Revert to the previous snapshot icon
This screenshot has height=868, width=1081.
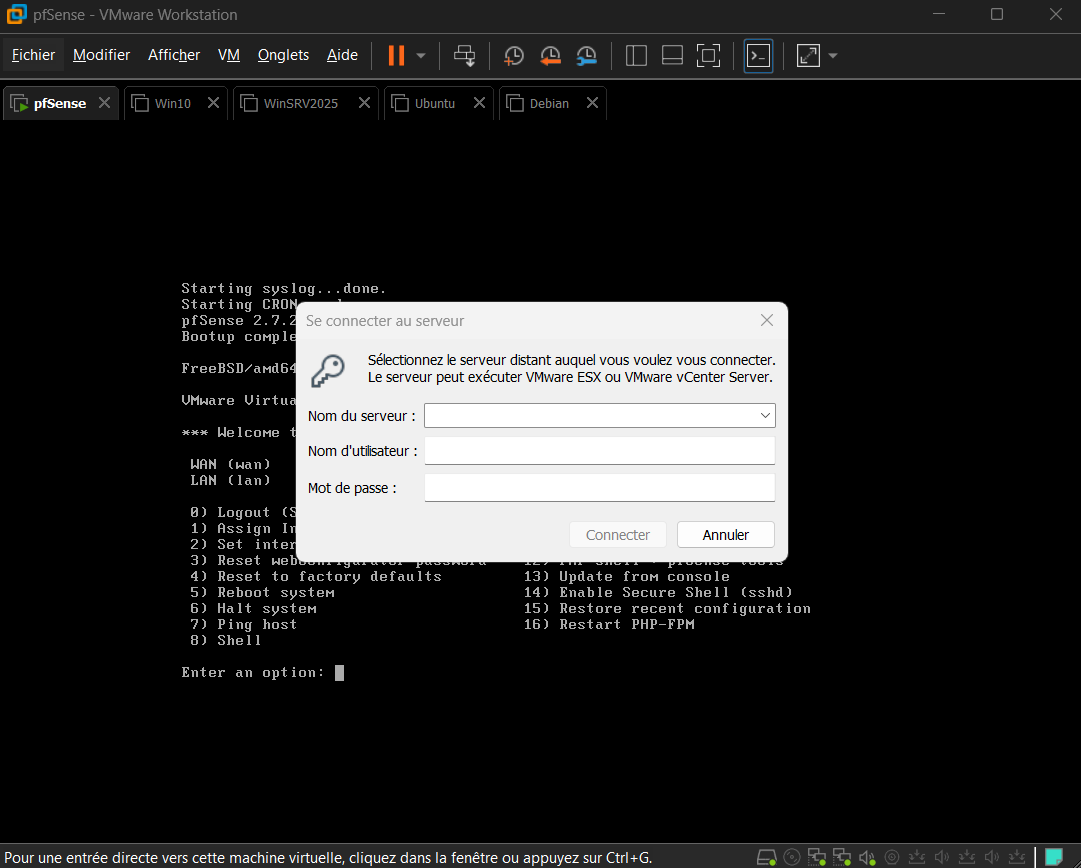(550, 55)
